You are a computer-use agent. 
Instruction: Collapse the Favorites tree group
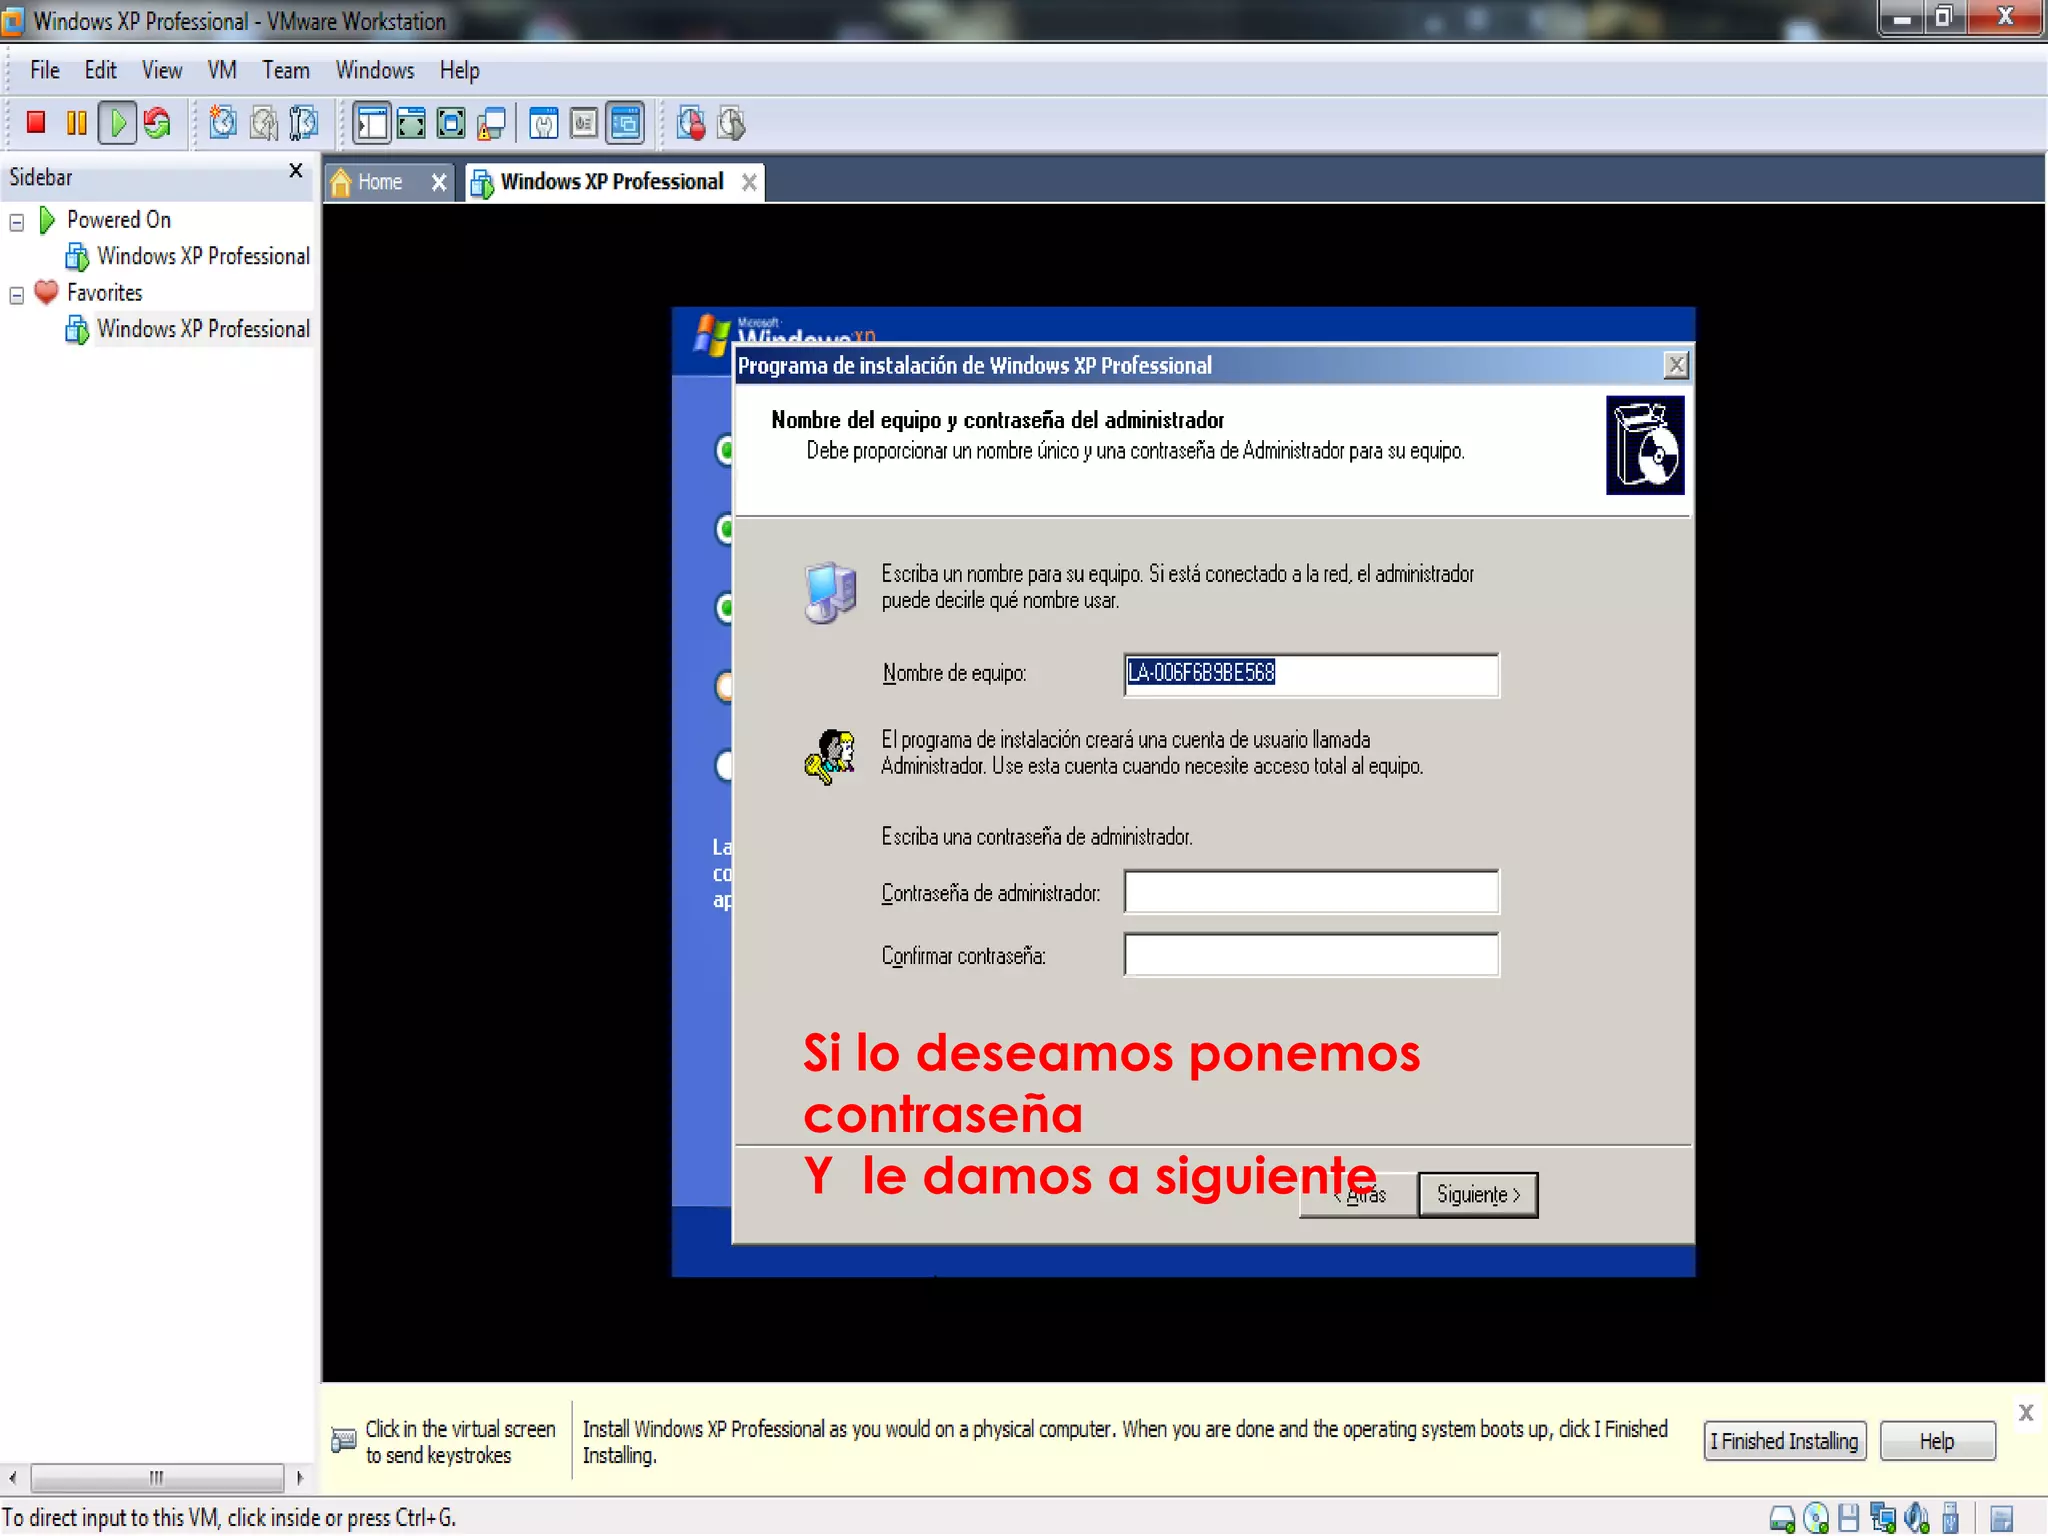(x=17, y=294)
